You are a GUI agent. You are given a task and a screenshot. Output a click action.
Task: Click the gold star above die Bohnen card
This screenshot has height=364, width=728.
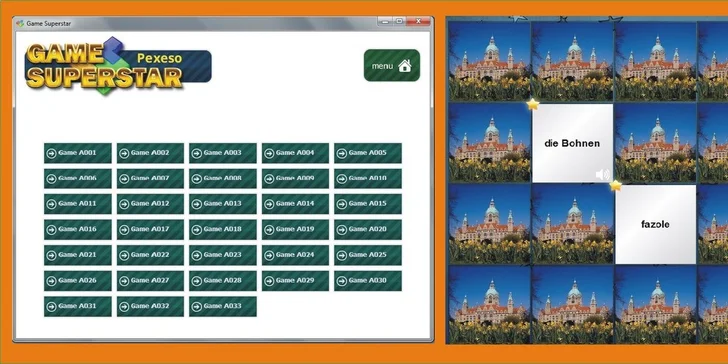click(533, 104)
